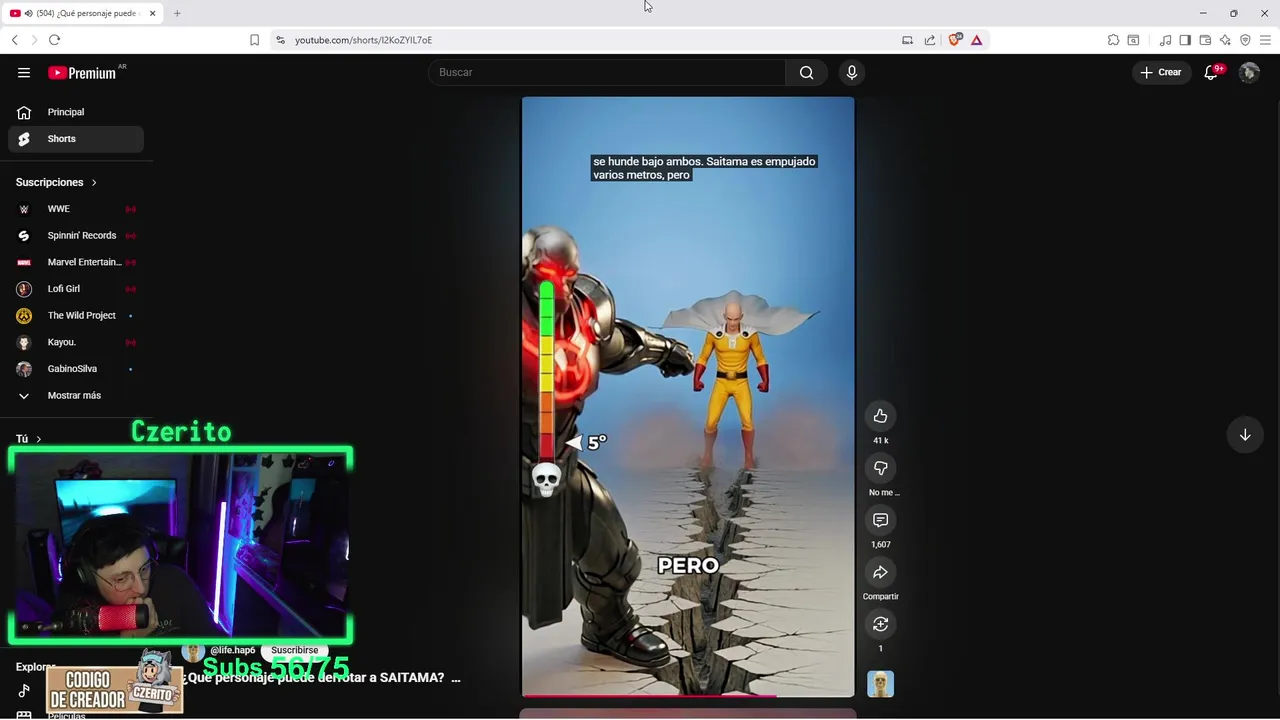Share the short via Compartir
The height and width of the screenshot is (720, 1280).
[x=880, y=572]
